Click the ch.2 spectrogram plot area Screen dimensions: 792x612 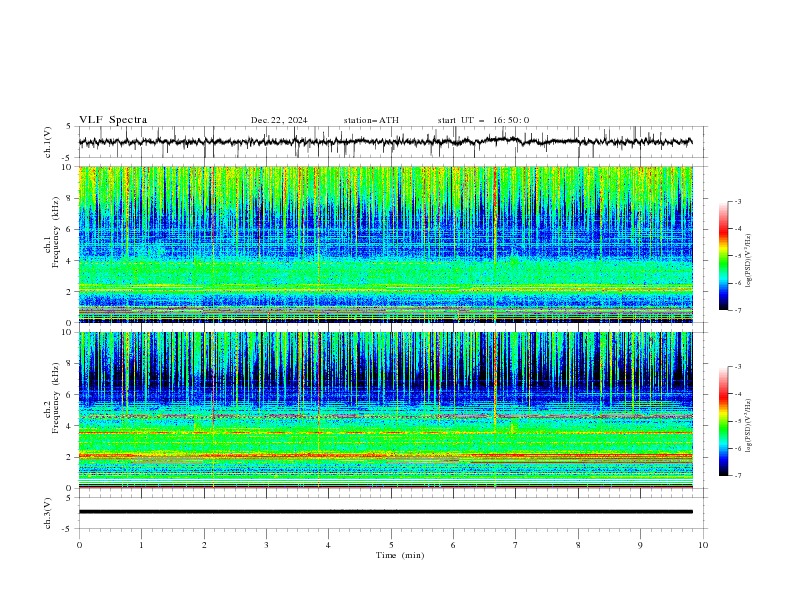click(386, 410)
